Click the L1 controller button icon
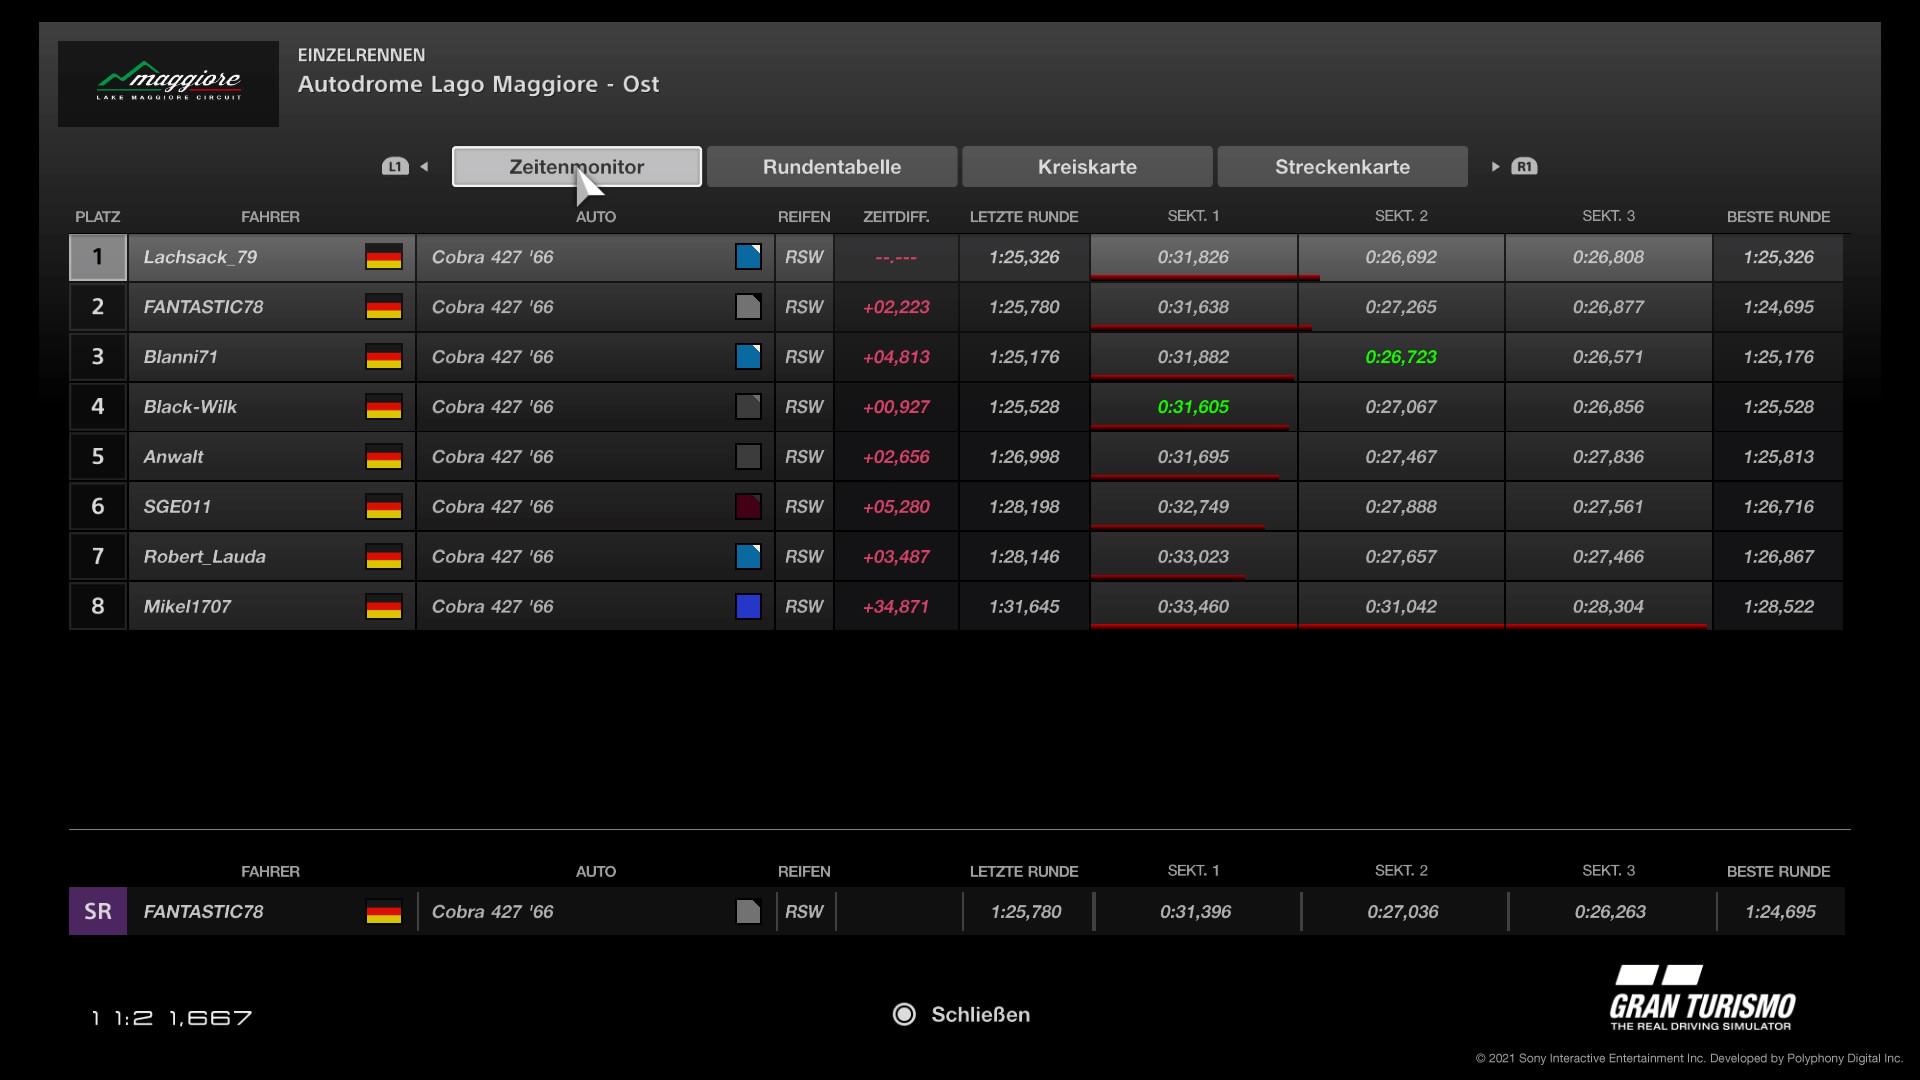The height and width of the screenshot is (1080, 1920). tap(395, 167)
